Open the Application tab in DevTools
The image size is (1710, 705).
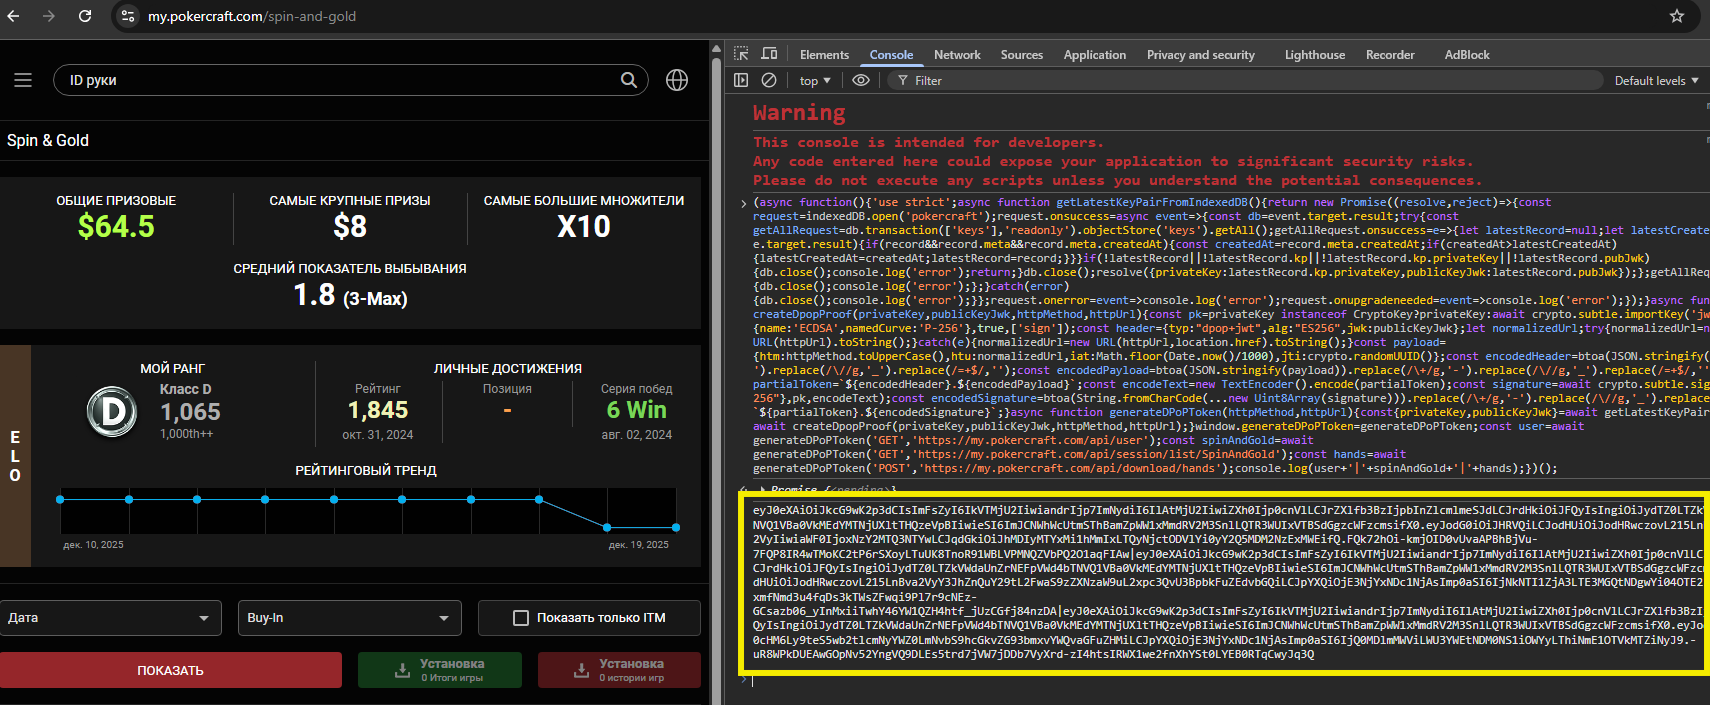[1094, 55]
